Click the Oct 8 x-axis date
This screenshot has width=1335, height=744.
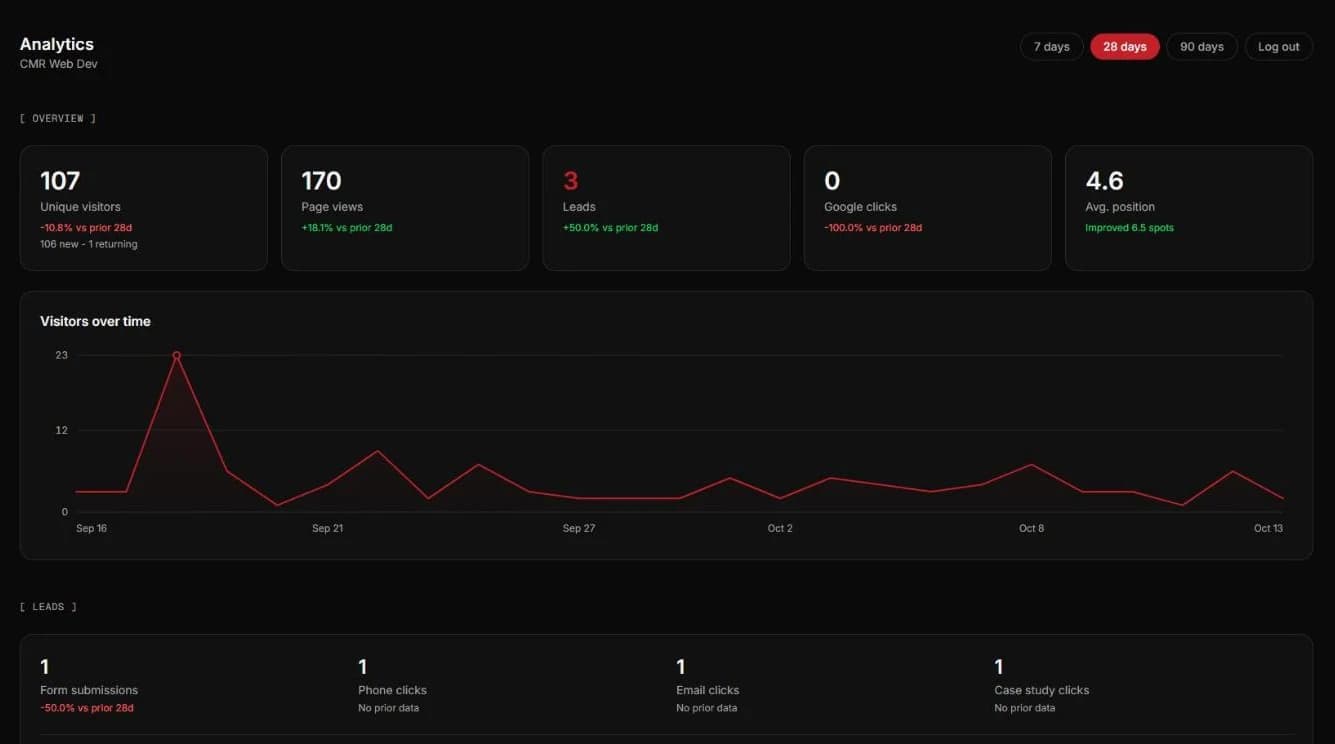pos(1031,528)
